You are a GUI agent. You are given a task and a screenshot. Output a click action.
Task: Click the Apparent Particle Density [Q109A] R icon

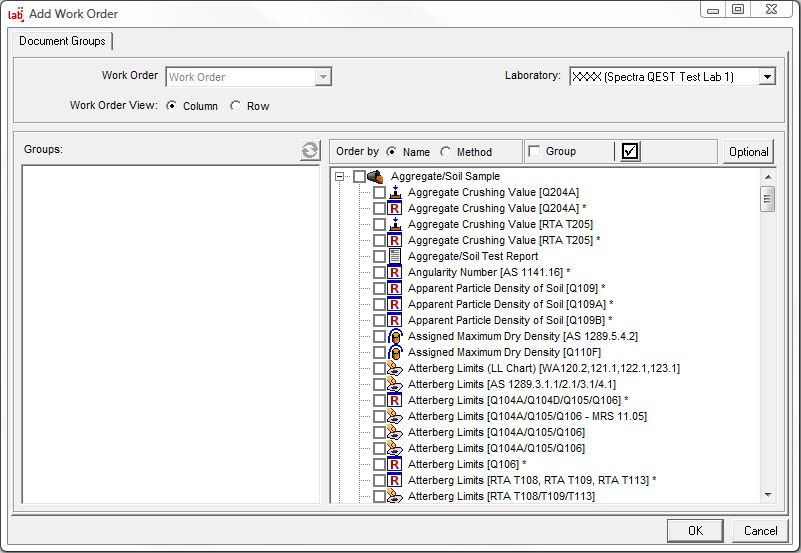(394, 304)
